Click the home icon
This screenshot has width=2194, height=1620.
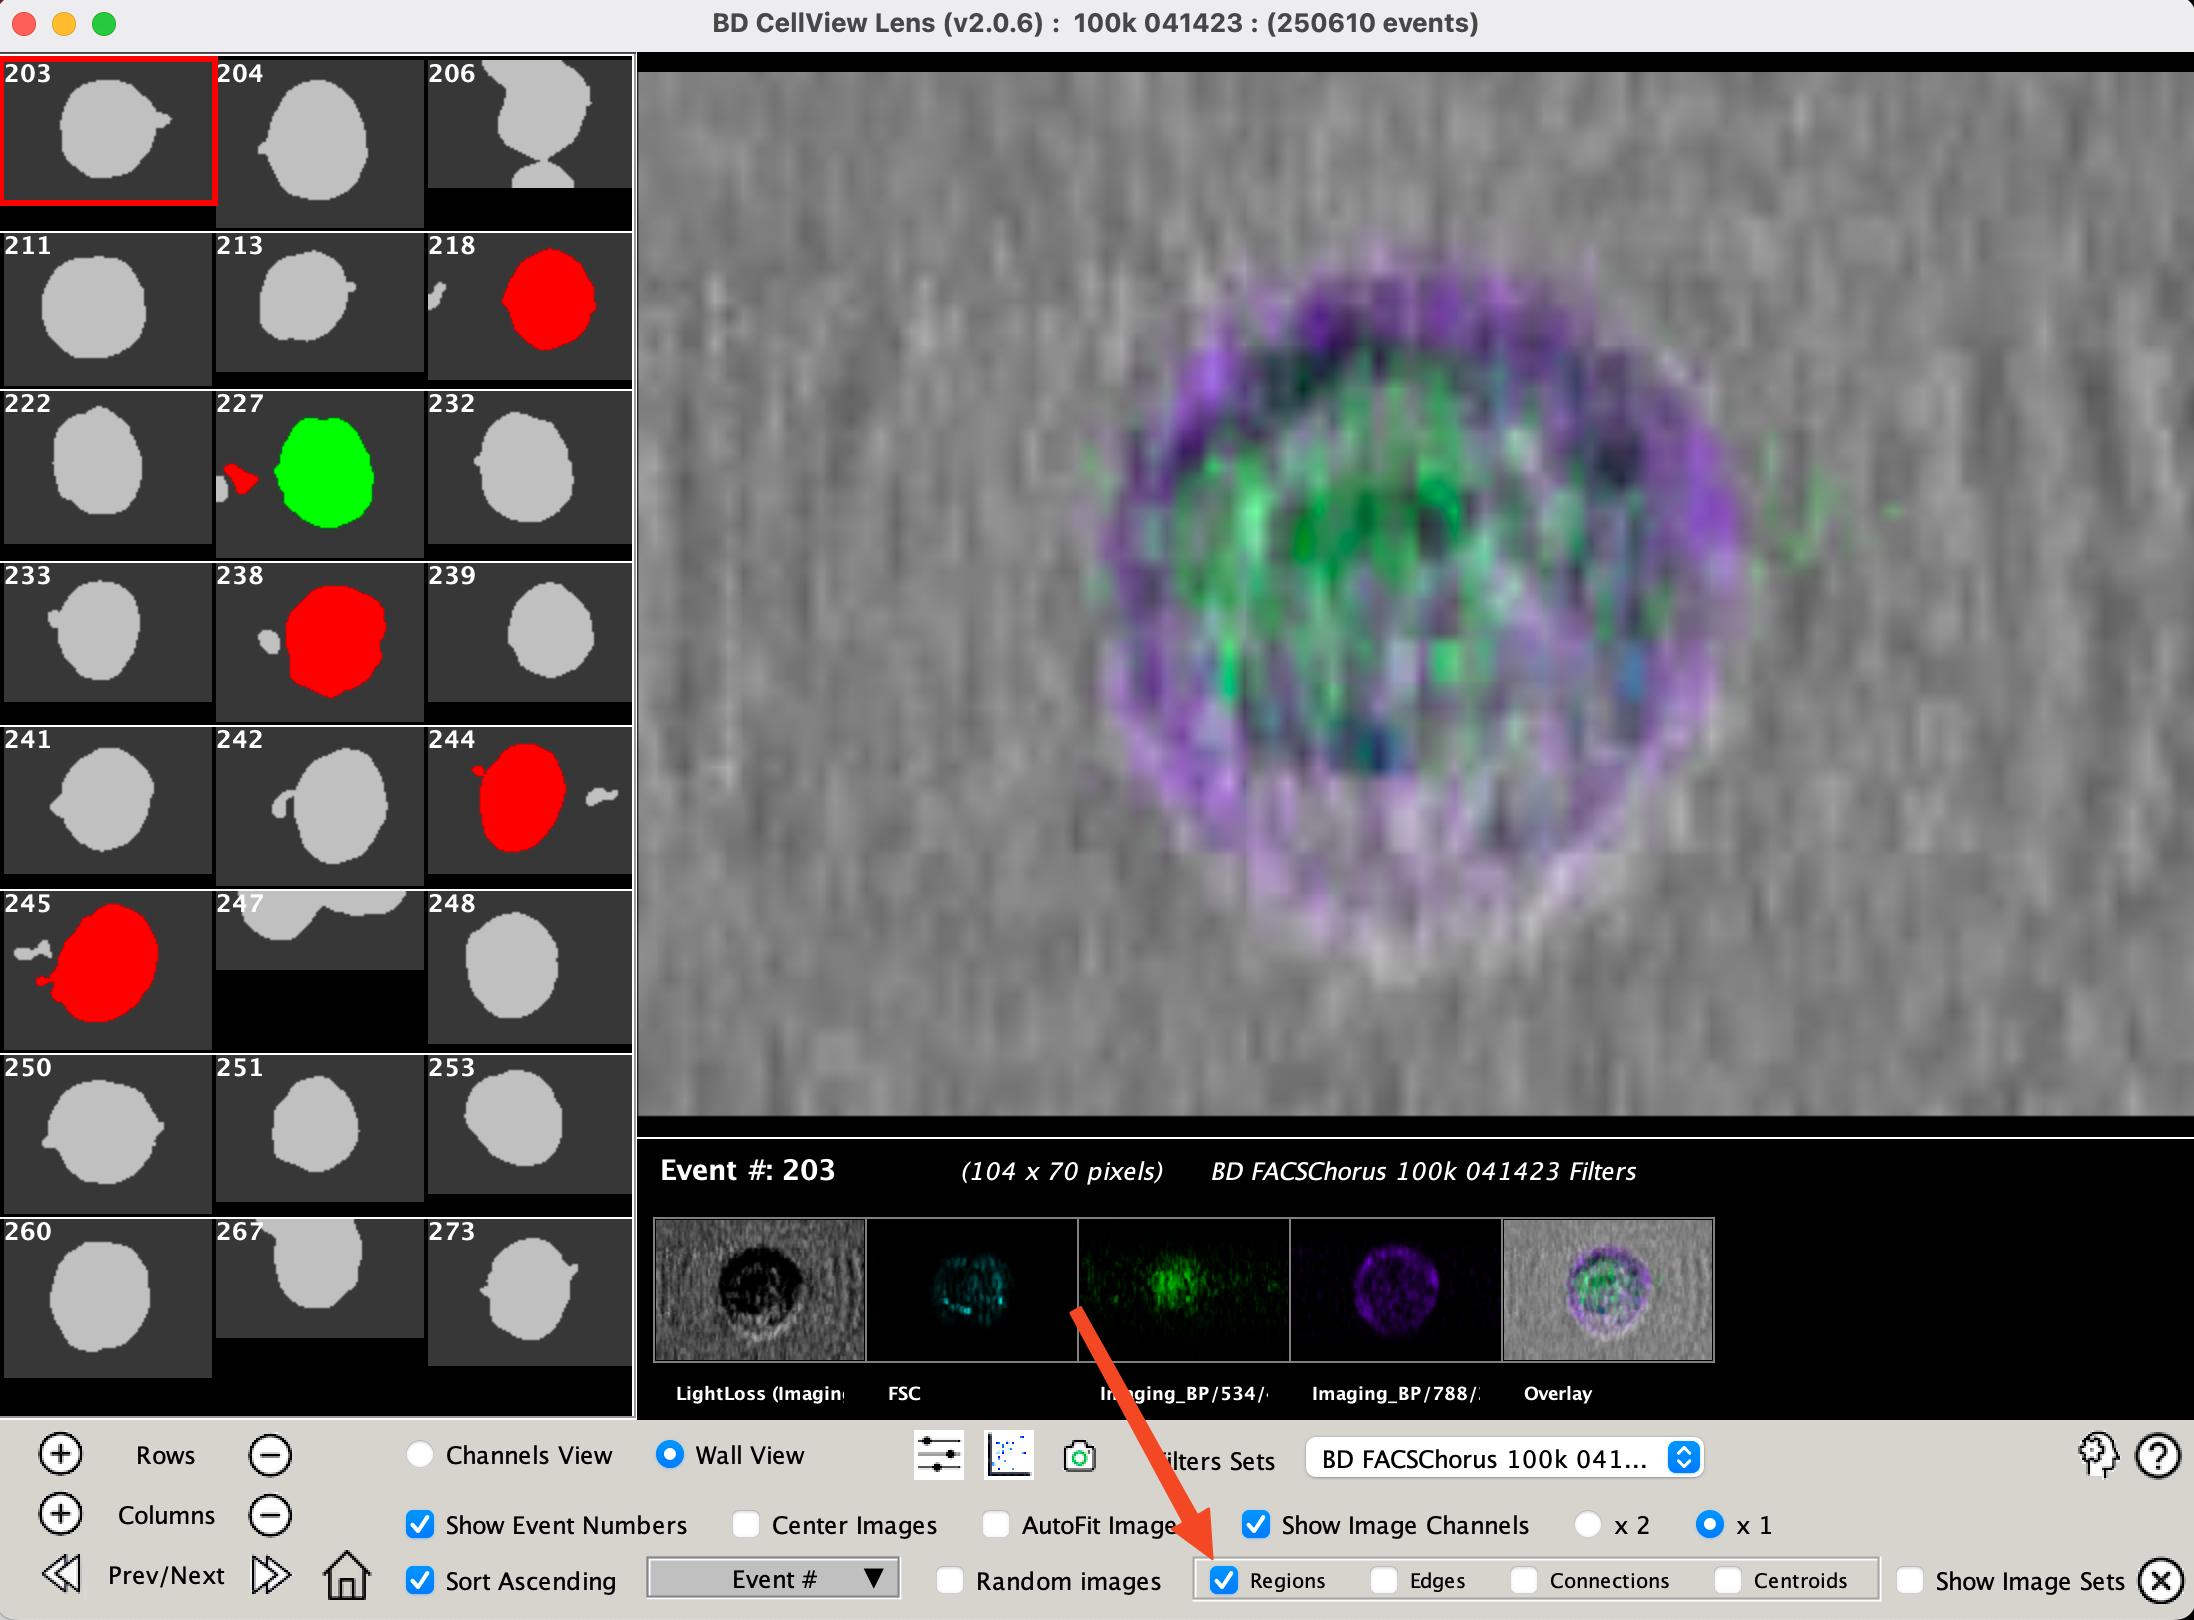point(346,1575)
